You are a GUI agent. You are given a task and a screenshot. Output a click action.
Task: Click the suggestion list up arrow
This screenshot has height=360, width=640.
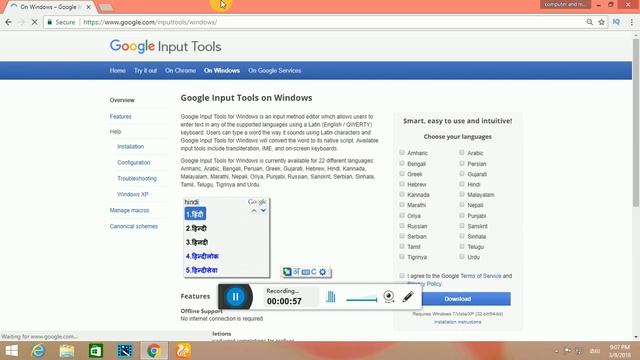(254, 211)
